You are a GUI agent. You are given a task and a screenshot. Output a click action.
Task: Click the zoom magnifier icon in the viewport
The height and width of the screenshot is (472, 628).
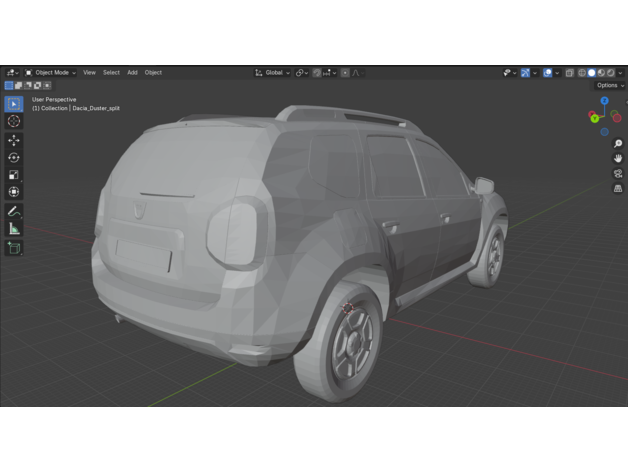click(618, 144)
